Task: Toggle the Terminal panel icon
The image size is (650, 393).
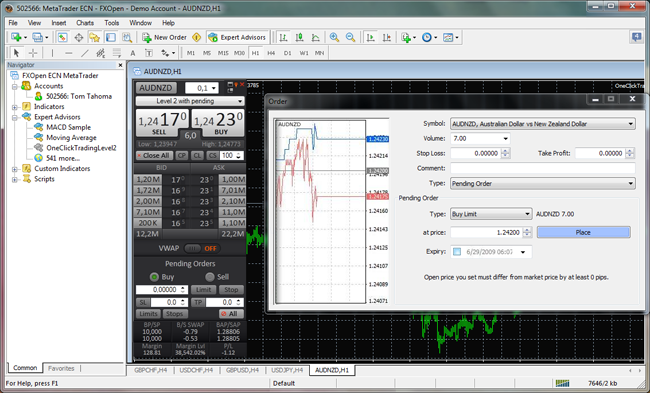Action: (111, 37)
